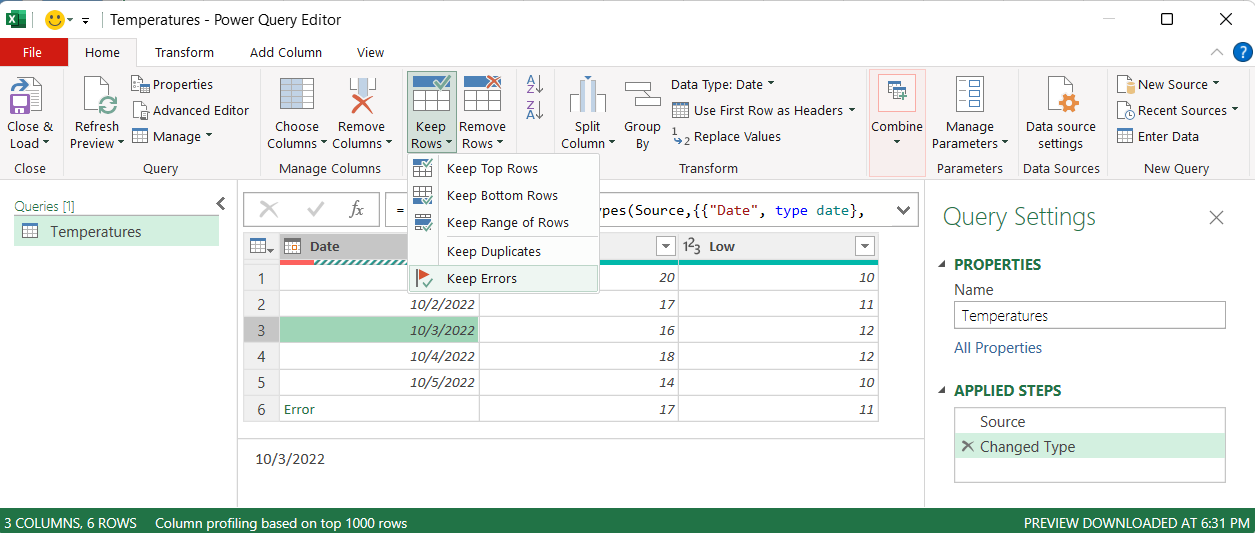Confirm formula with the checkmark icon
The height and width of the screenshot is (533, 1255).
coord(316,209)
